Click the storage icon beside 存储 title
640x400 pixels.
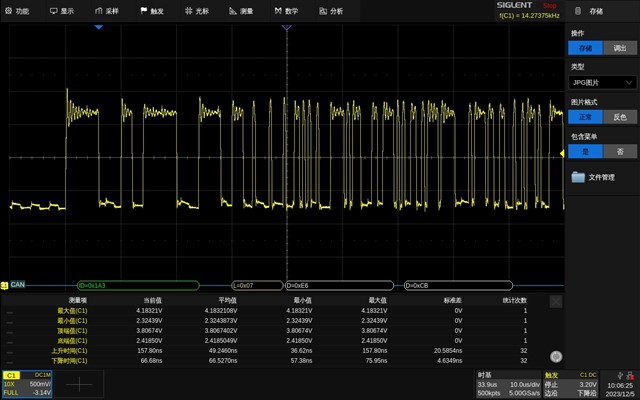578,11
